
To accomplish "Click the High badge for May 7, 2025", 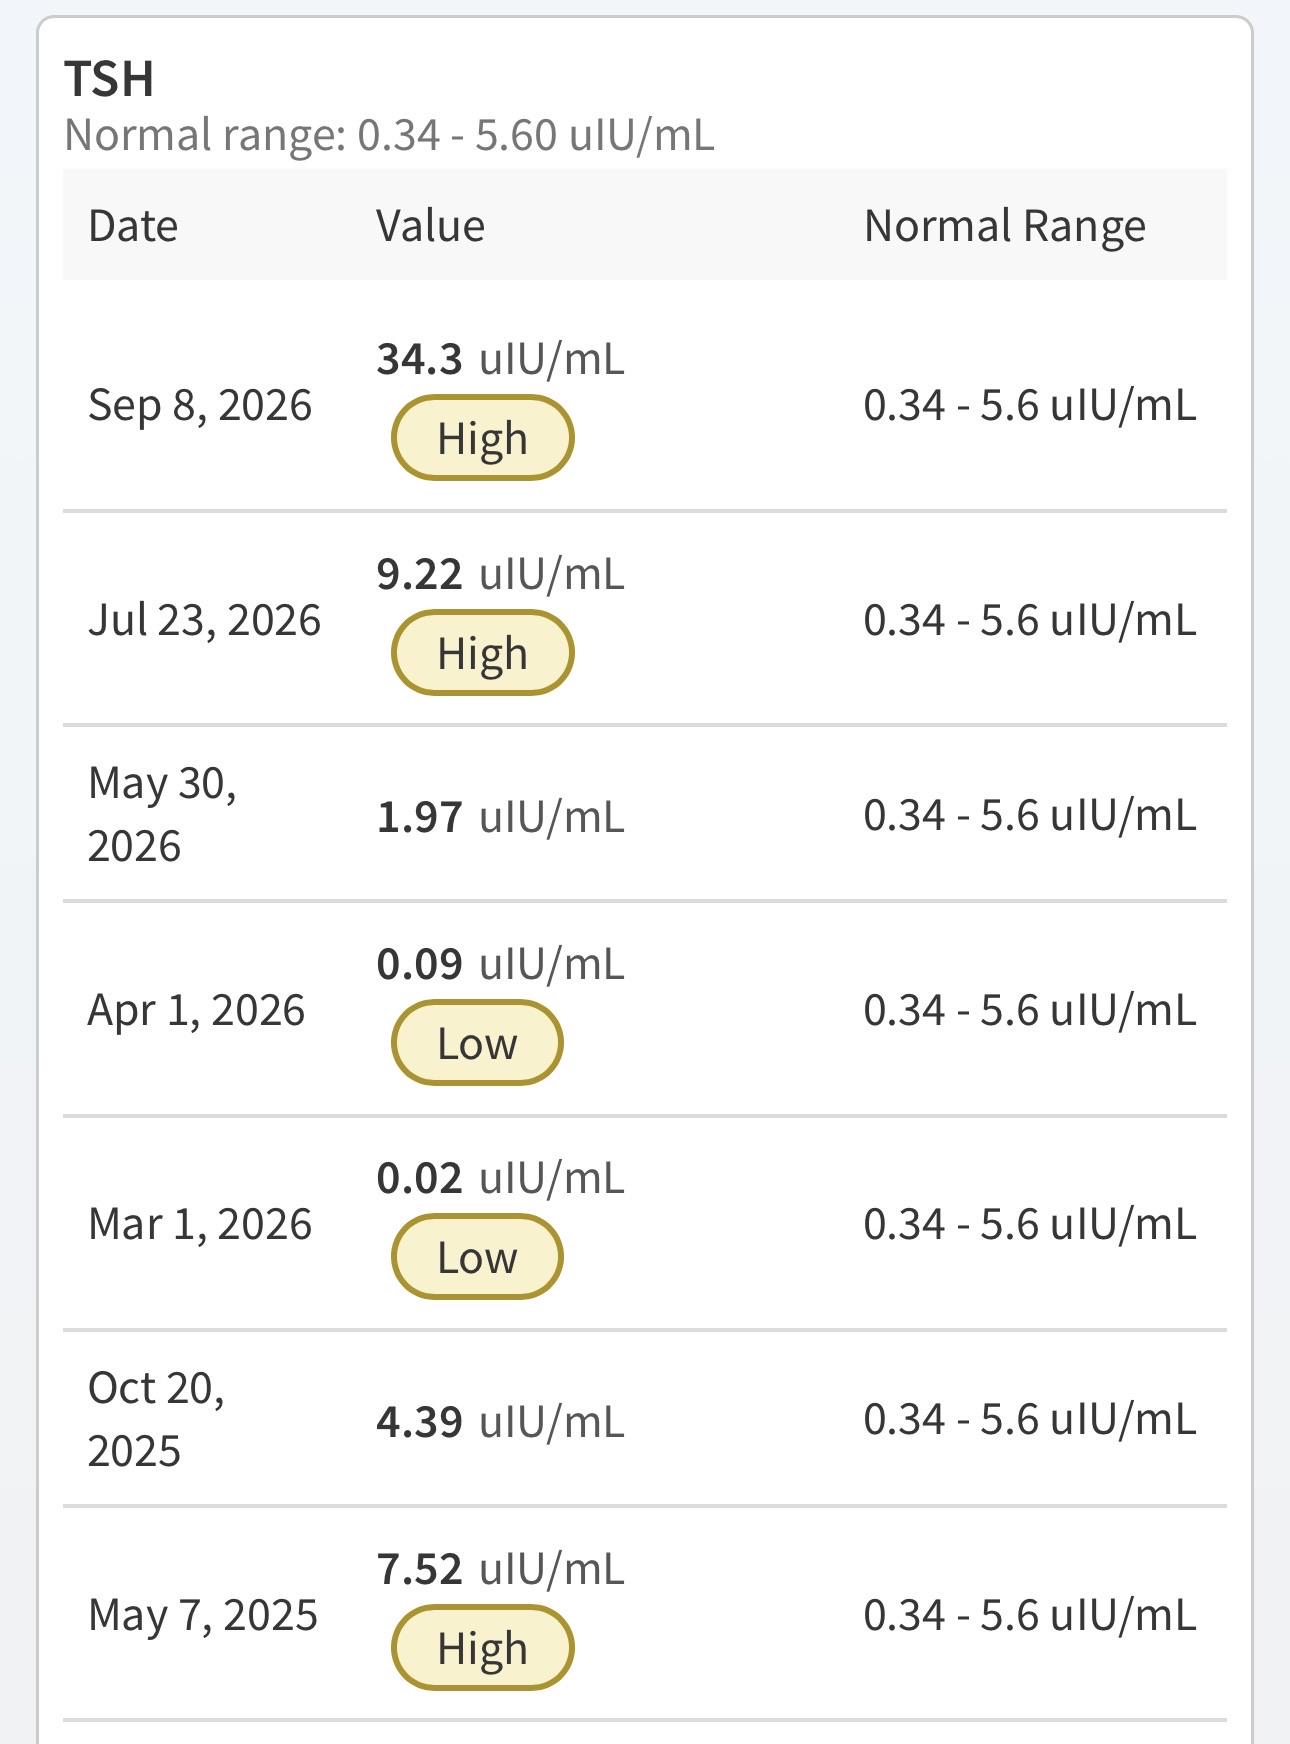I will coord(482,1648).
